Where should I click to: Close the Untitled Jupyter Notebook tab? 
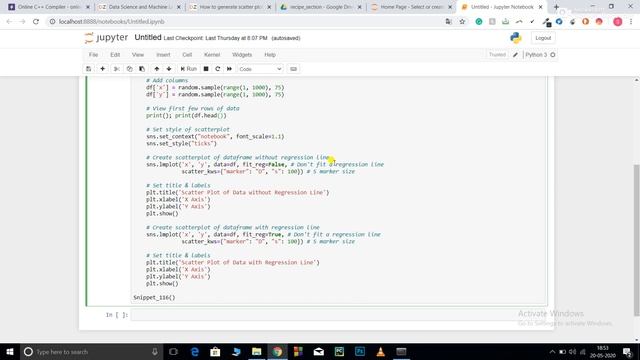(x=540, y=7)
